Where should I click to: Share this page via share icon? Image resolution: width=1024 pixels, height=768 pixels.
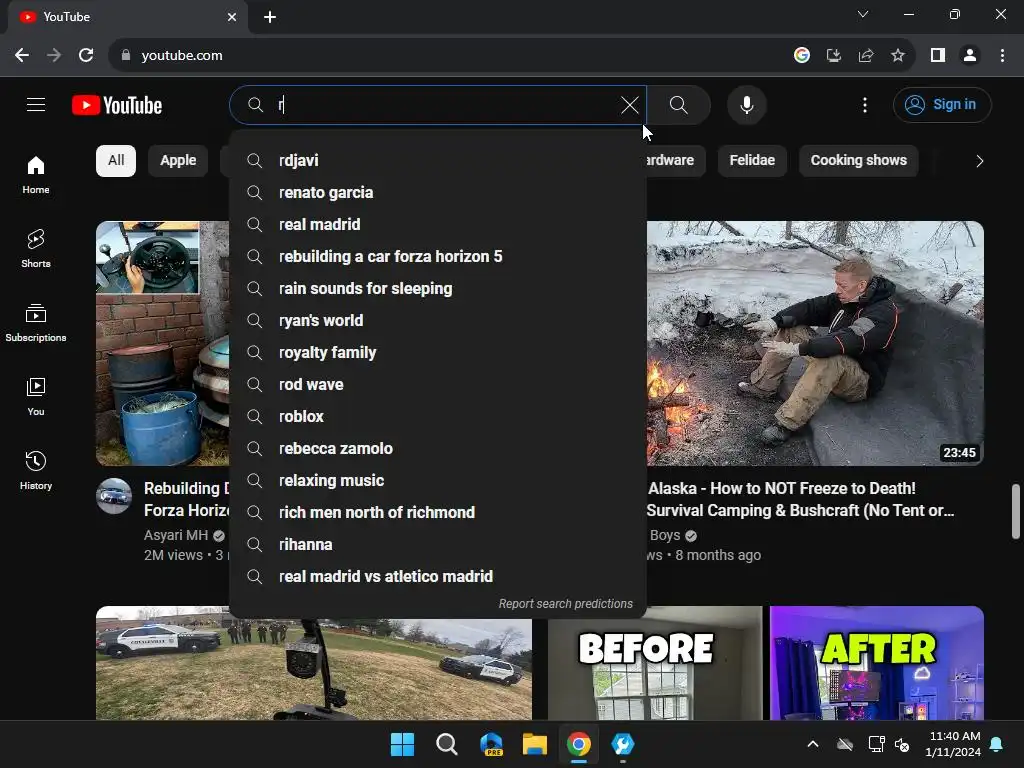pyautogui.click(x=866, y=56)
